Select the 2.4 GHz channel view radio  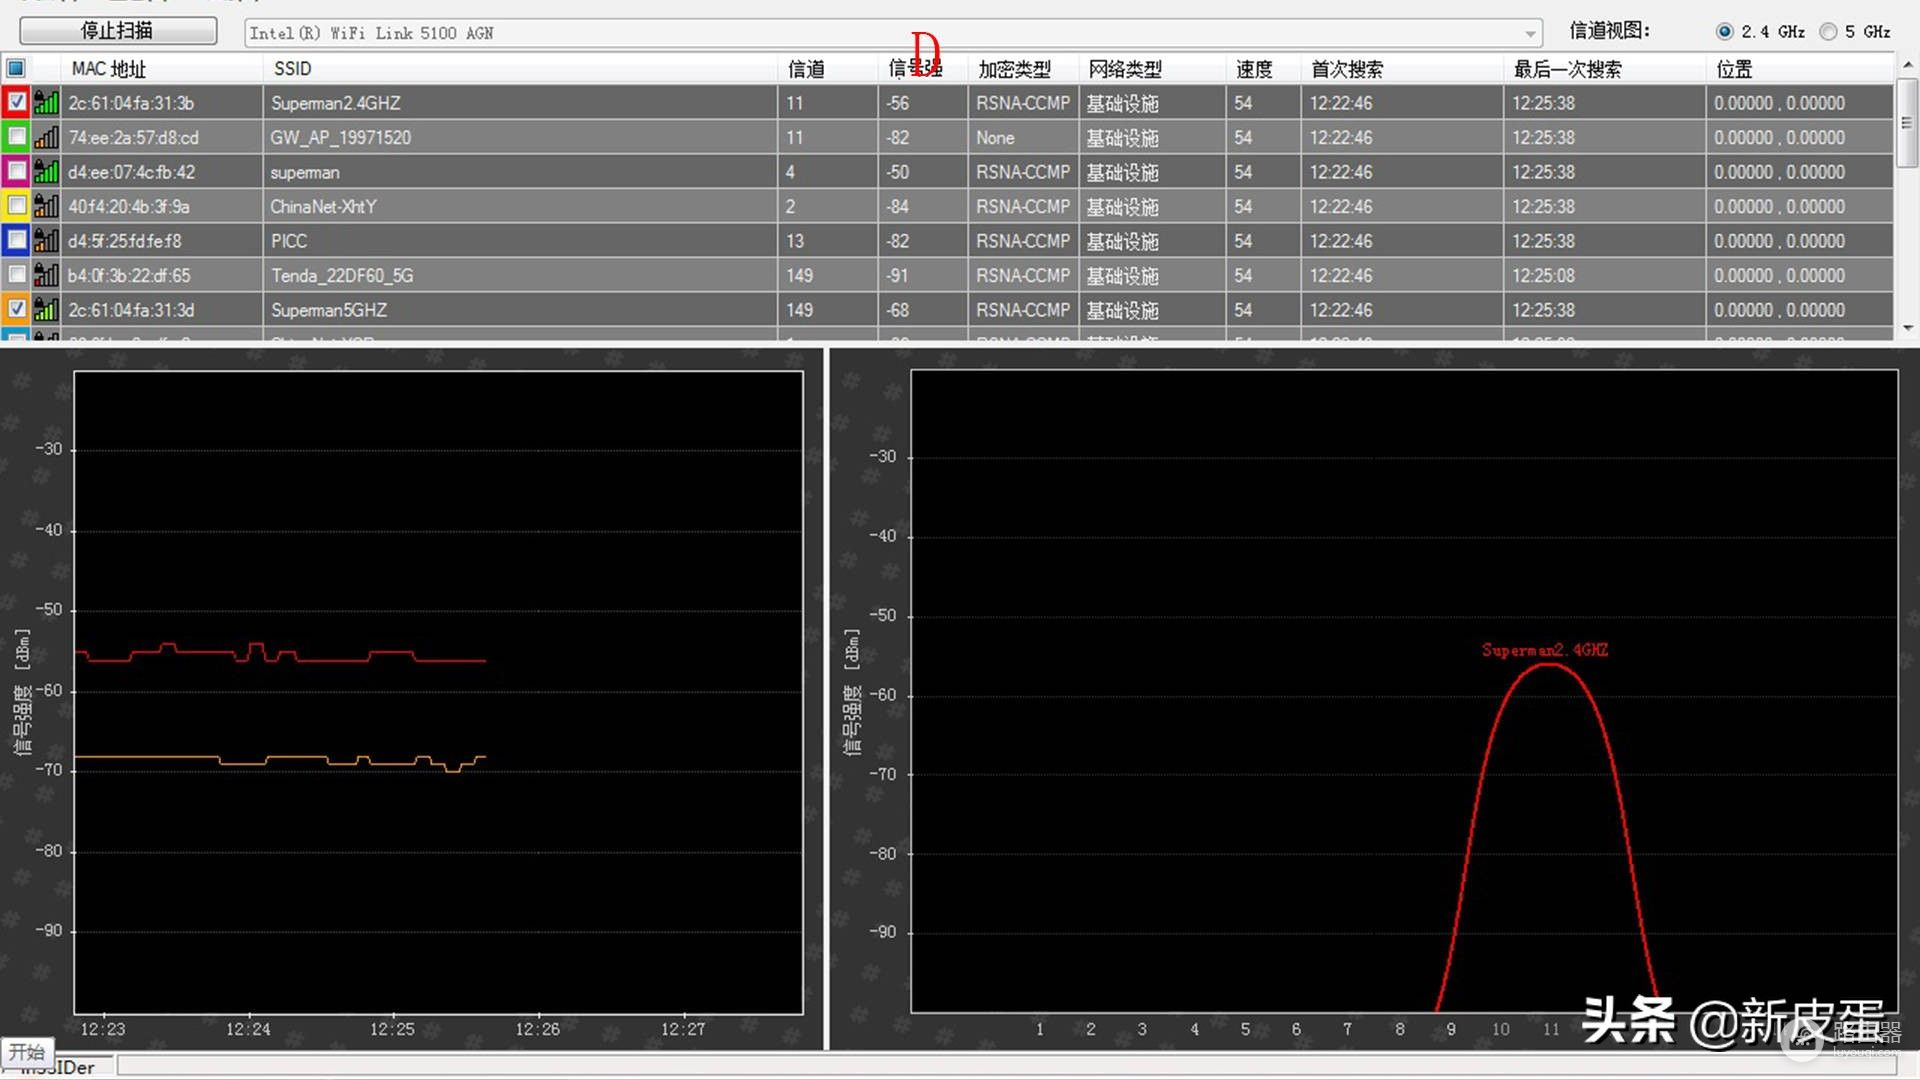pos(1725,32)
